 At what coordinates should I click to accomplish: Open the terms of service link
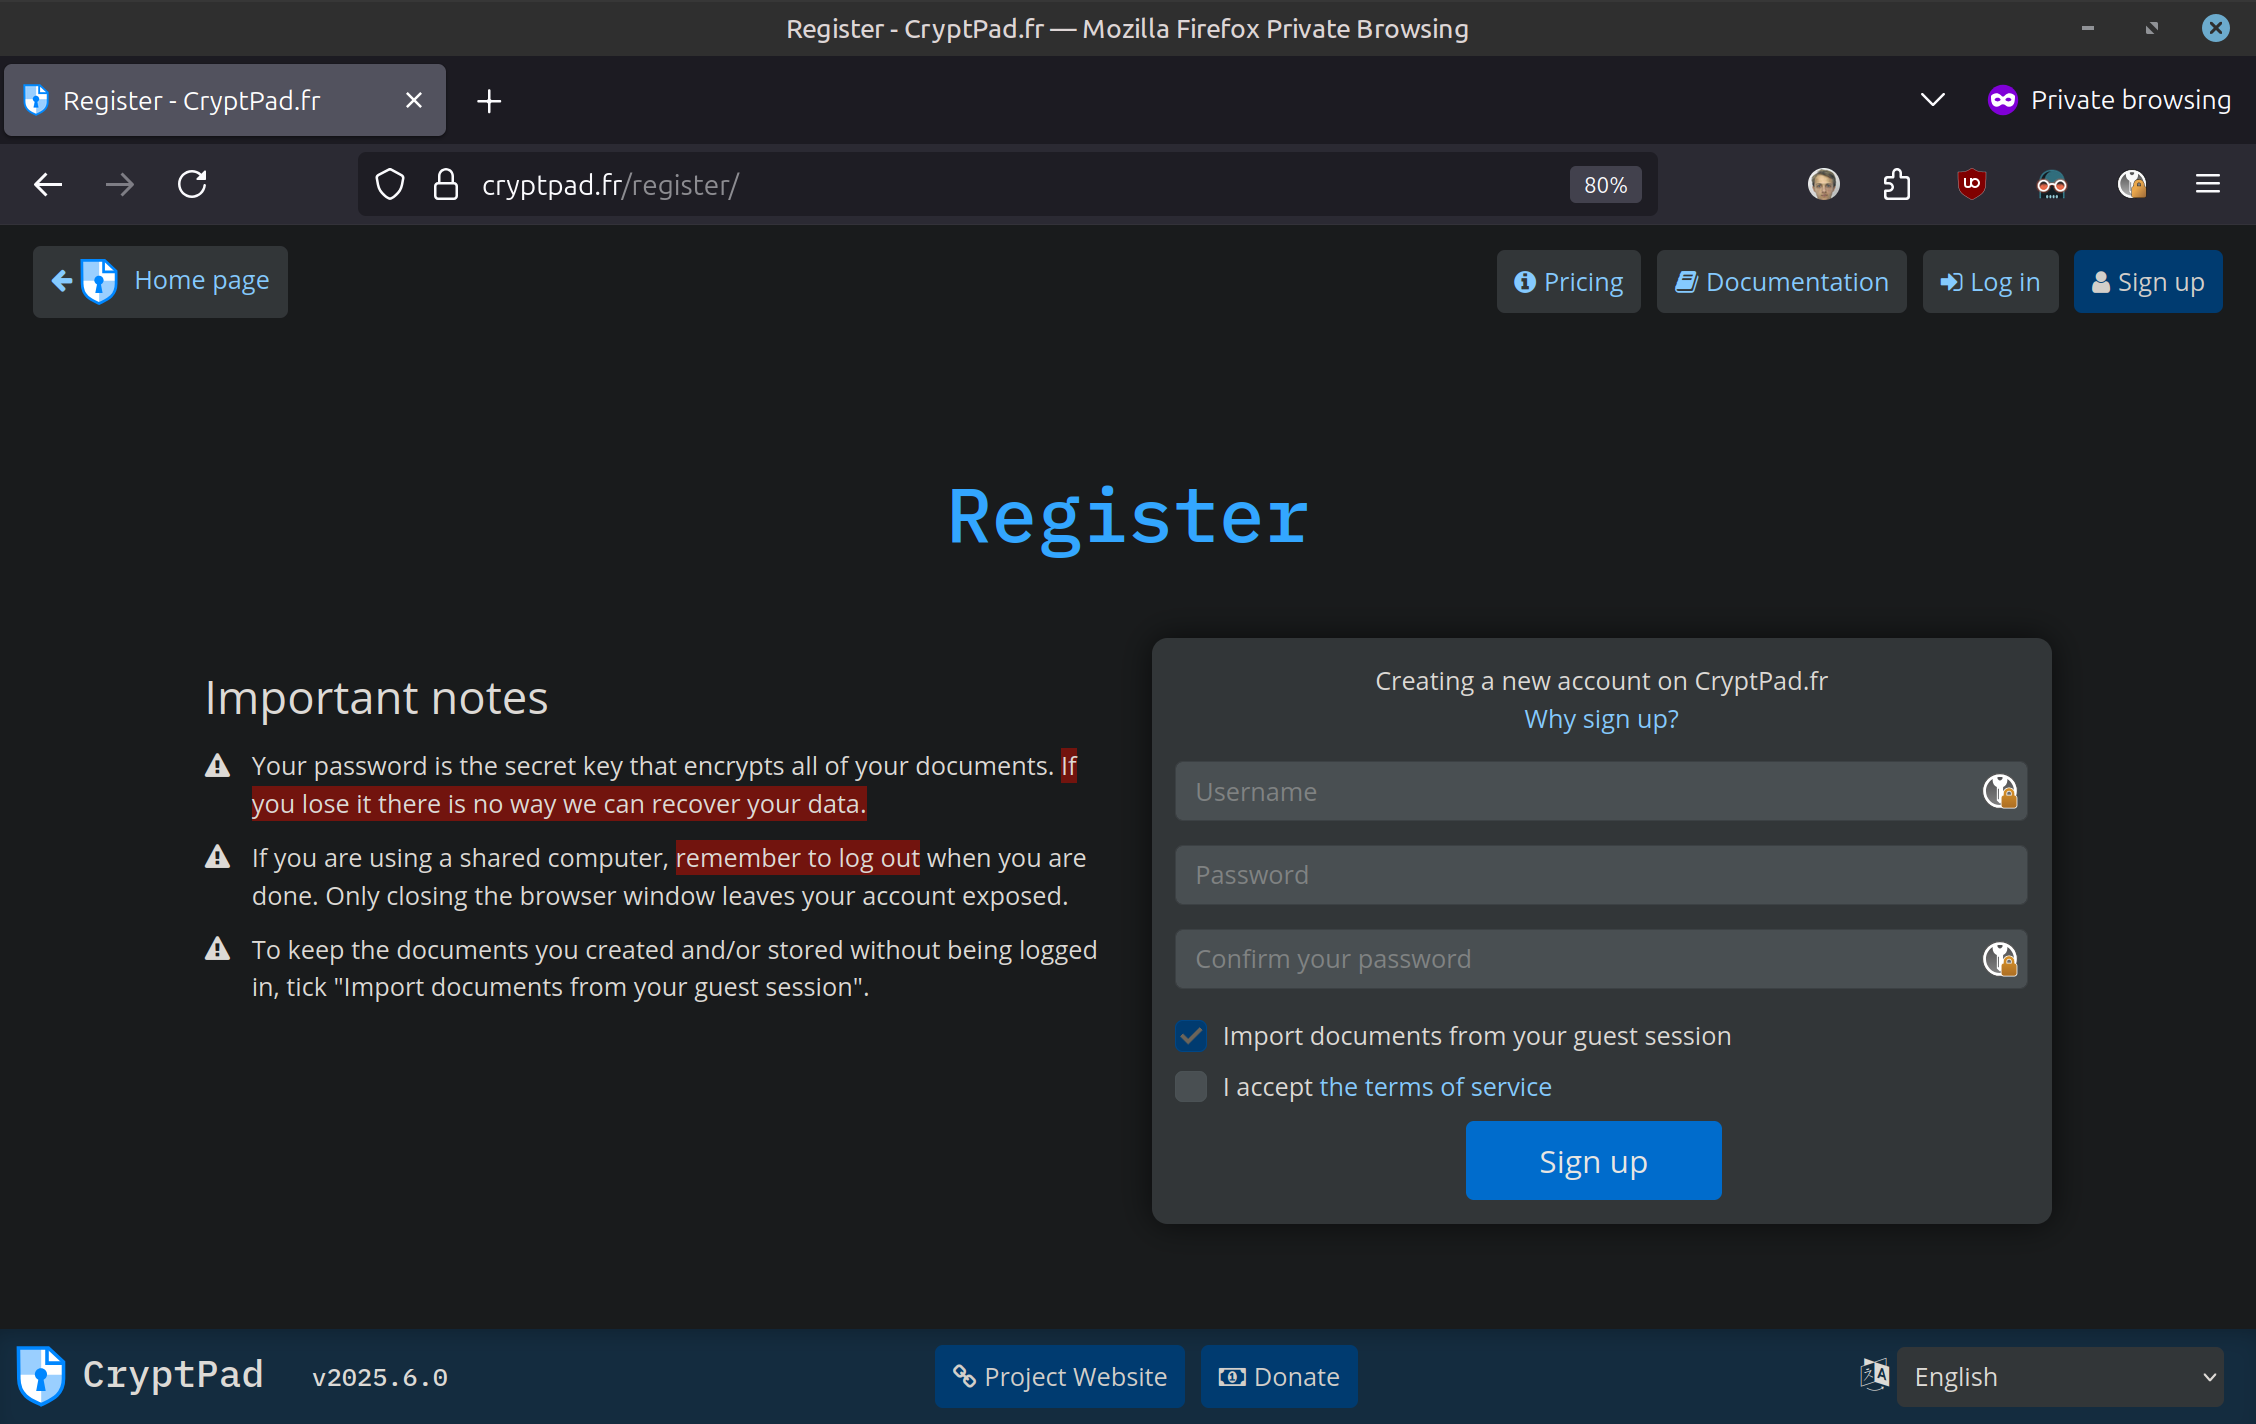pyautogui.click(x=1435, y=1087)
